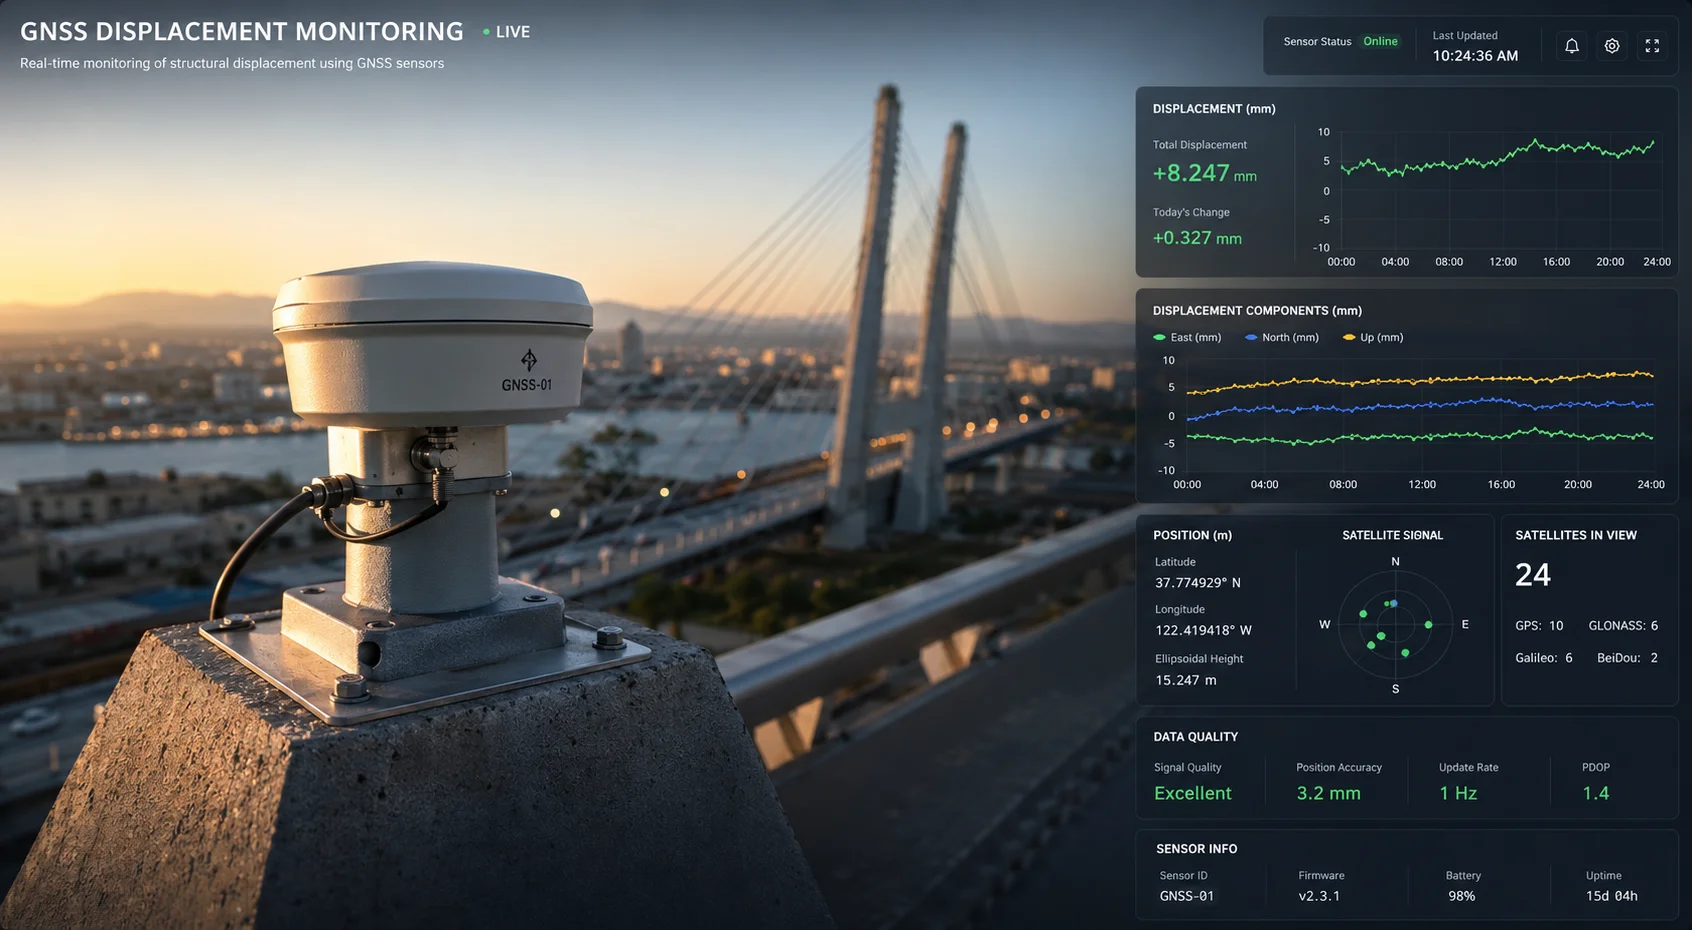Click Firmware value v2.3.1
The image size is (1692, 930).
coord(1319,896)
